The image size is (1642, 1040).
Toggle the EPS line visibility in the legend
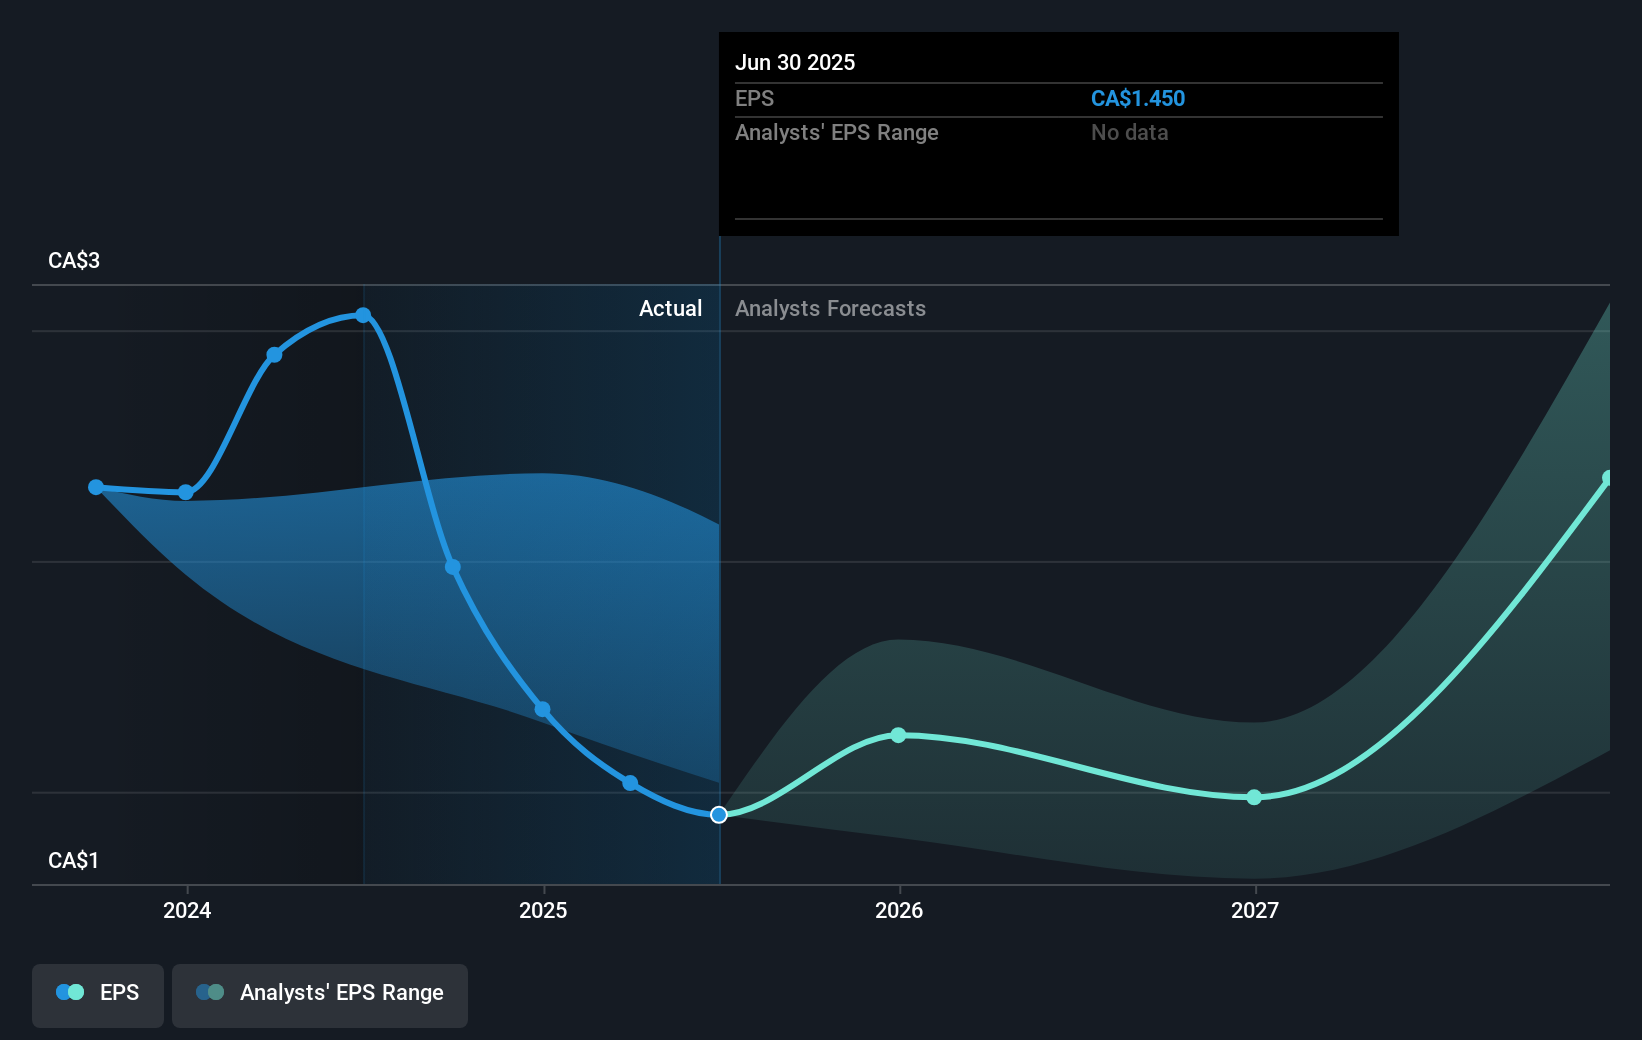[x=97, y=995]
